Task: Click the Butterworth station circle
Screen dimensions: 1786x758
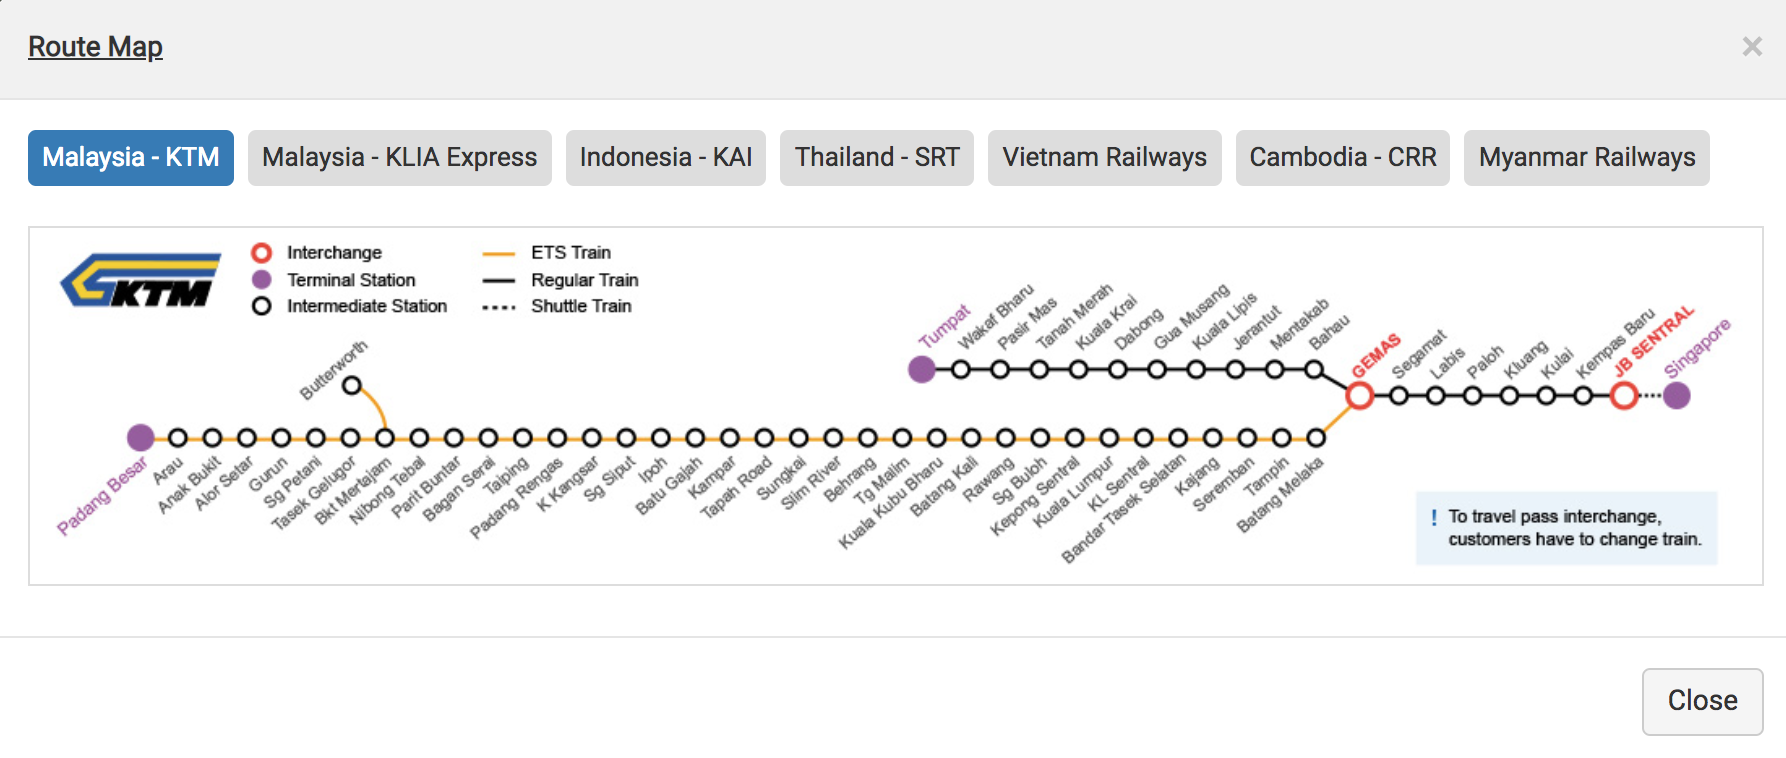Action: [352, 385]
